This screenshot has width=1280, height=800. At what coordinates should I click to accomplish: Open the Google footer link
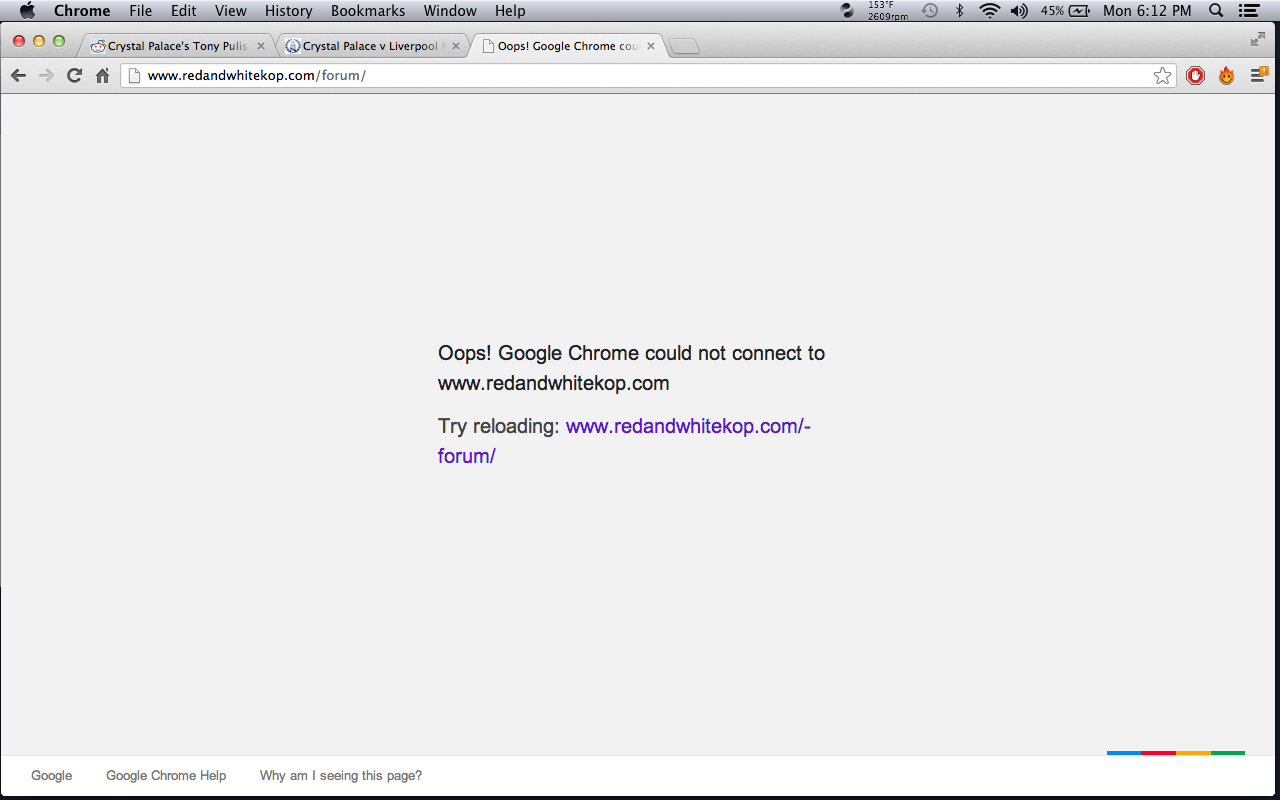[x=52, y=776]
